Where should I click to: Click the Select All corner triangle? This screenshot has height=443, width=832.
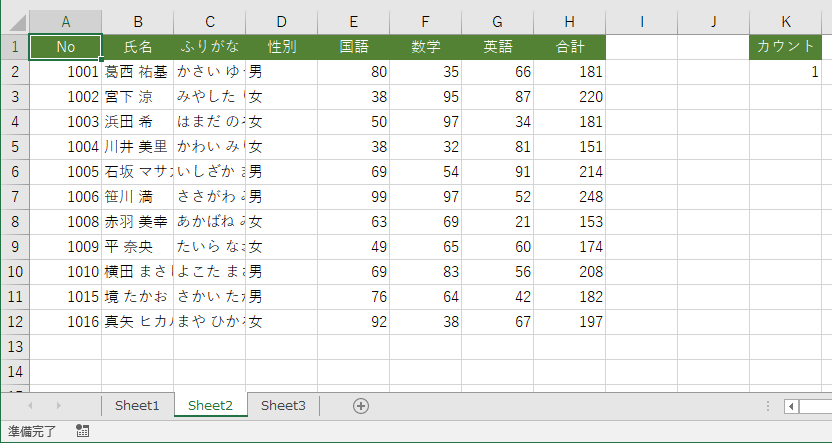pyautogui.click(x=15, y=21)
